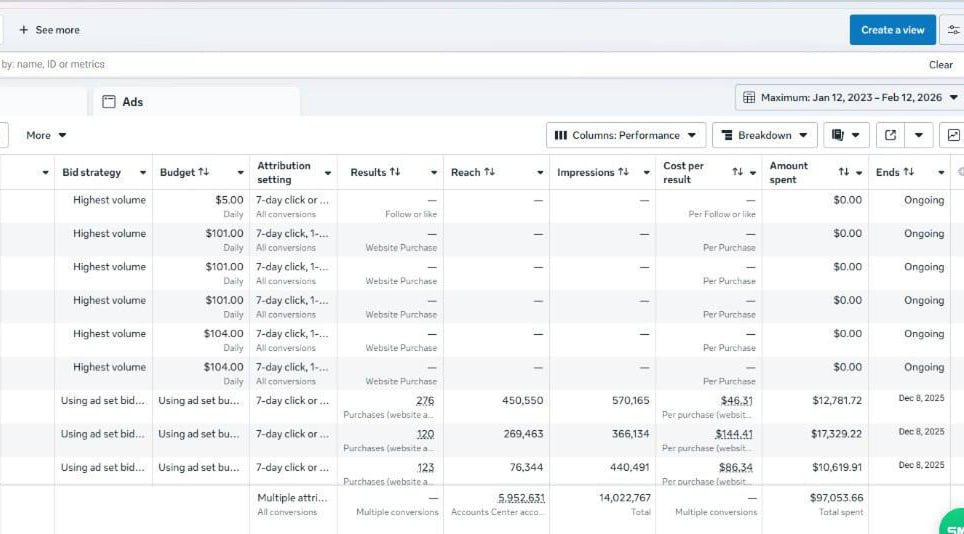Click the export share icon button
Viewport: 964px width, 534px height.
890,135
